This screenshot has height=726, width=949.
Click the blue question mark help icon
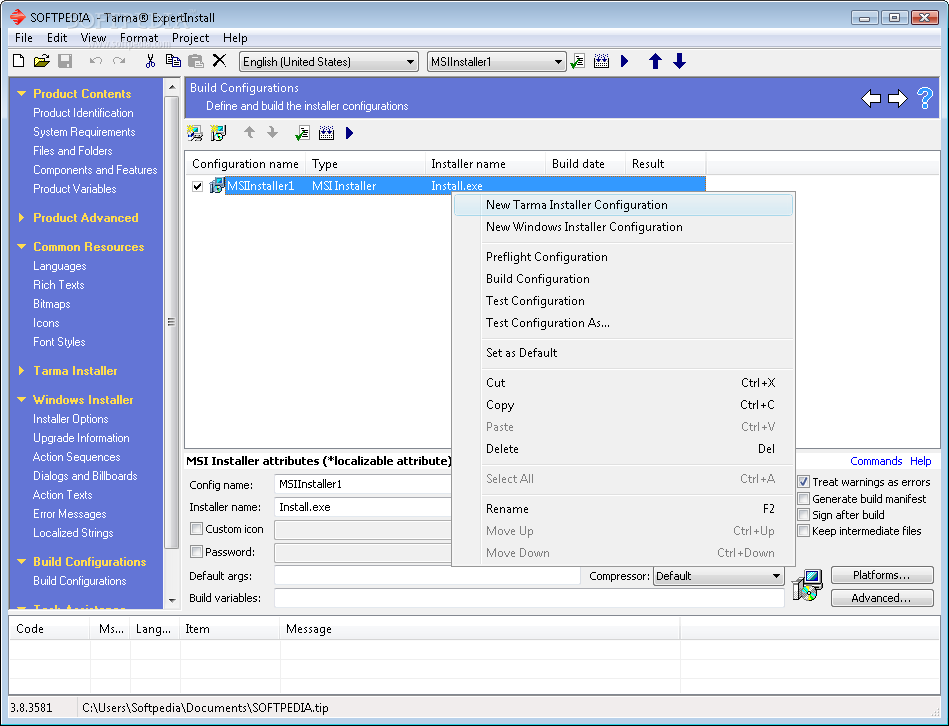point(923,98)
